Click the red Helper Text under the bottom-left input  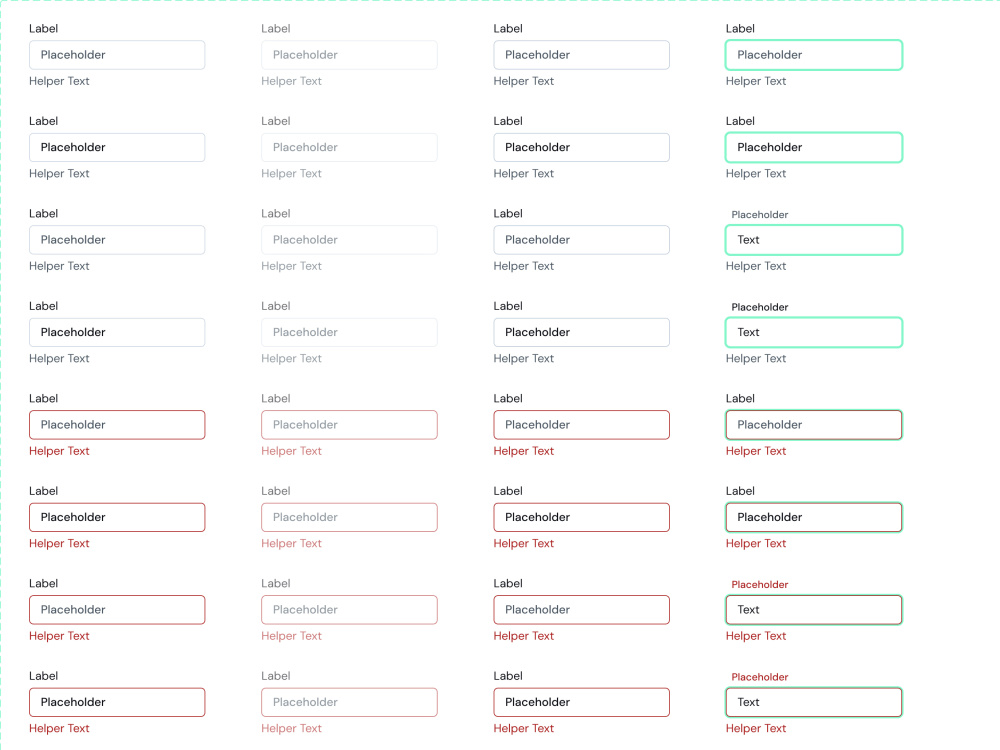click(59, 728)
